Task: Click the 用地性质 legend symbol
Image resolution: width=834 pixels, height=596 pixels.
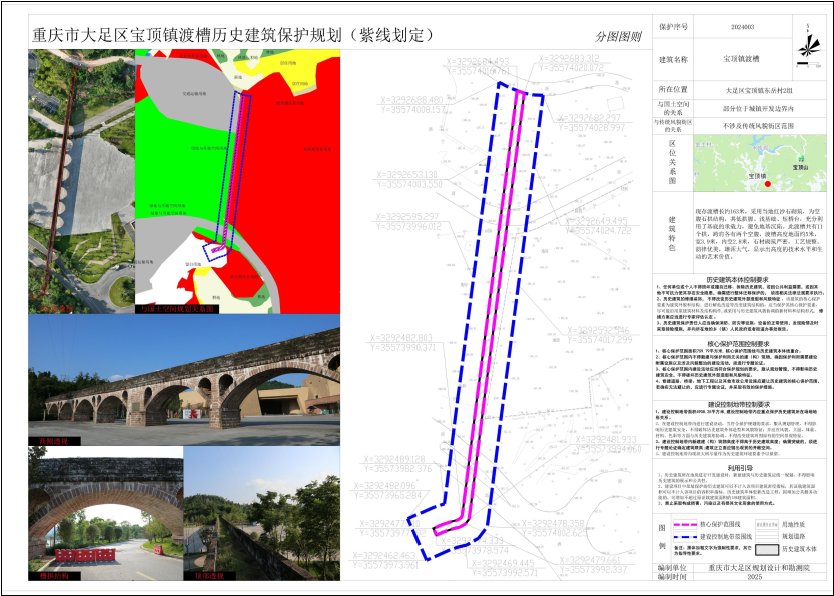Action: coord(767,523)
